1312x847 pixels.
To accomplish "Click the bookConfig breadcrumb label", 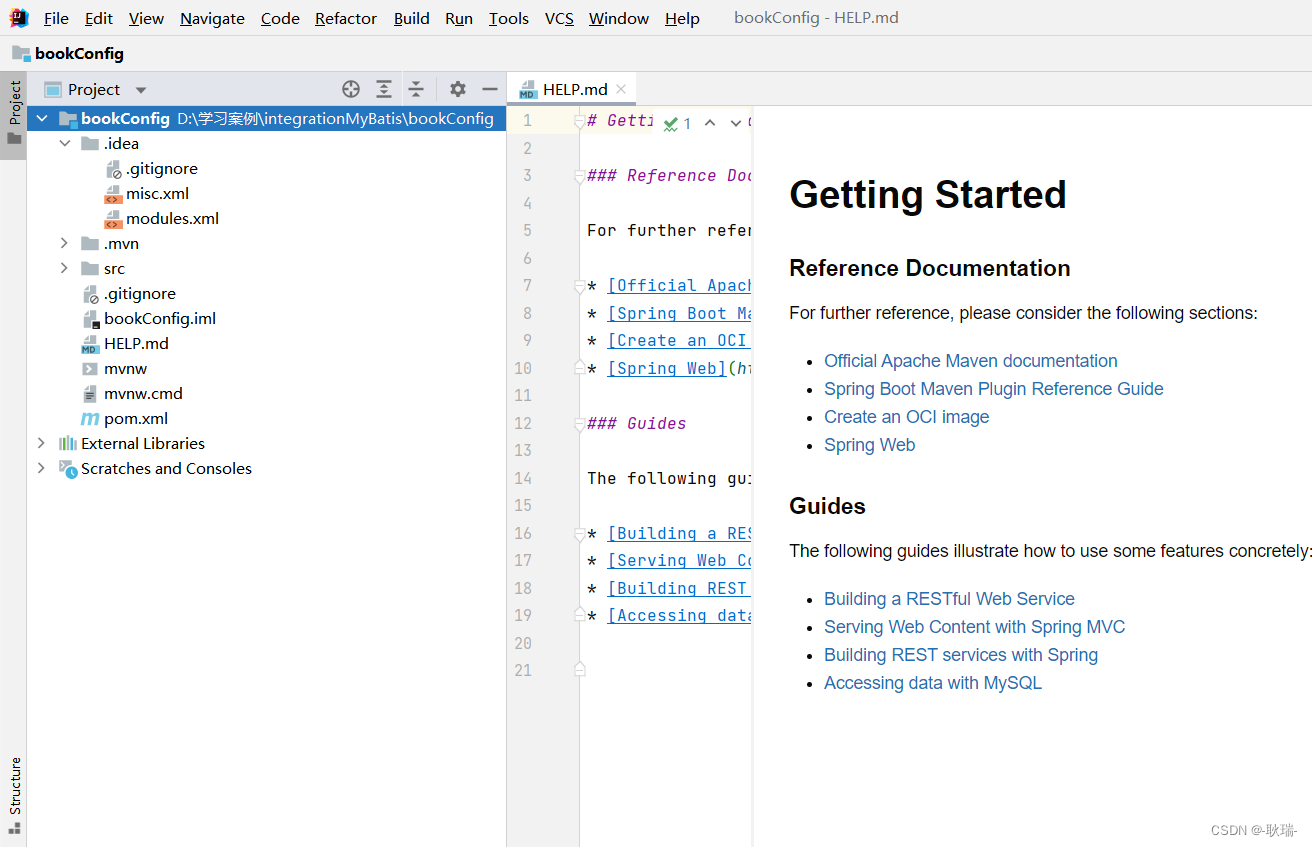I will click(x=79, y=53).
